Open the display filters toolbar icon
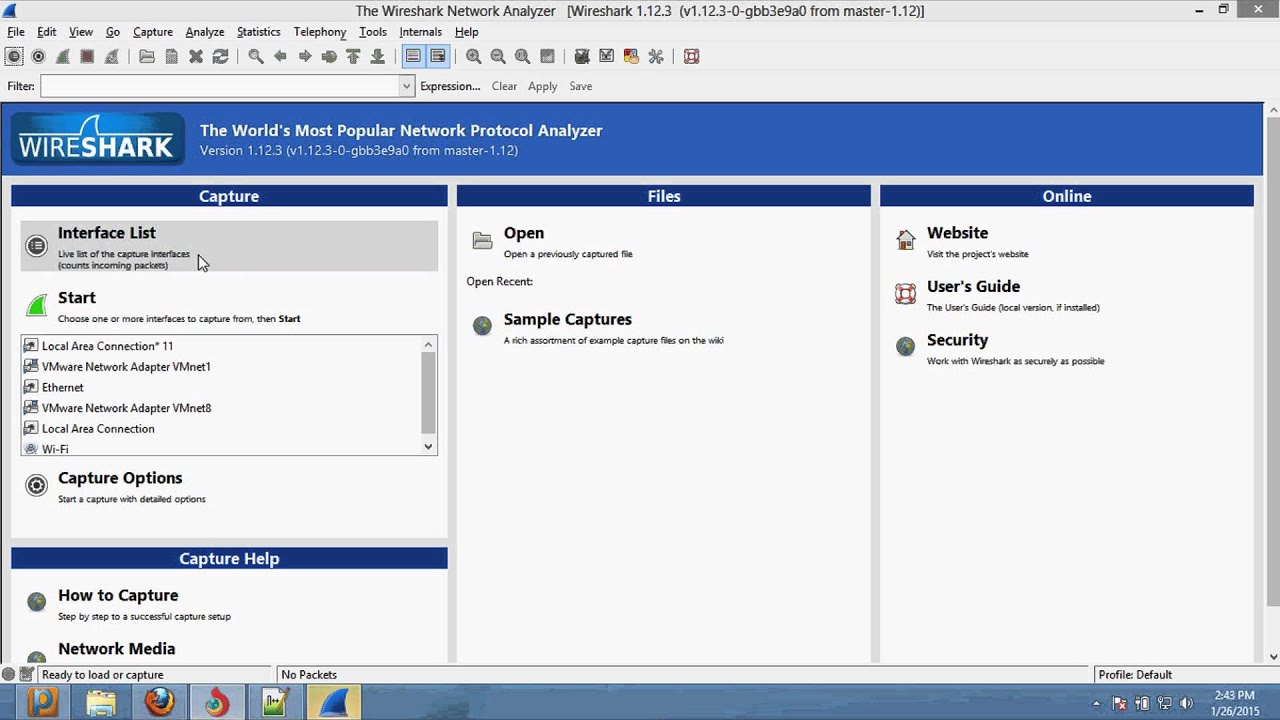 (x=606, y=57)
